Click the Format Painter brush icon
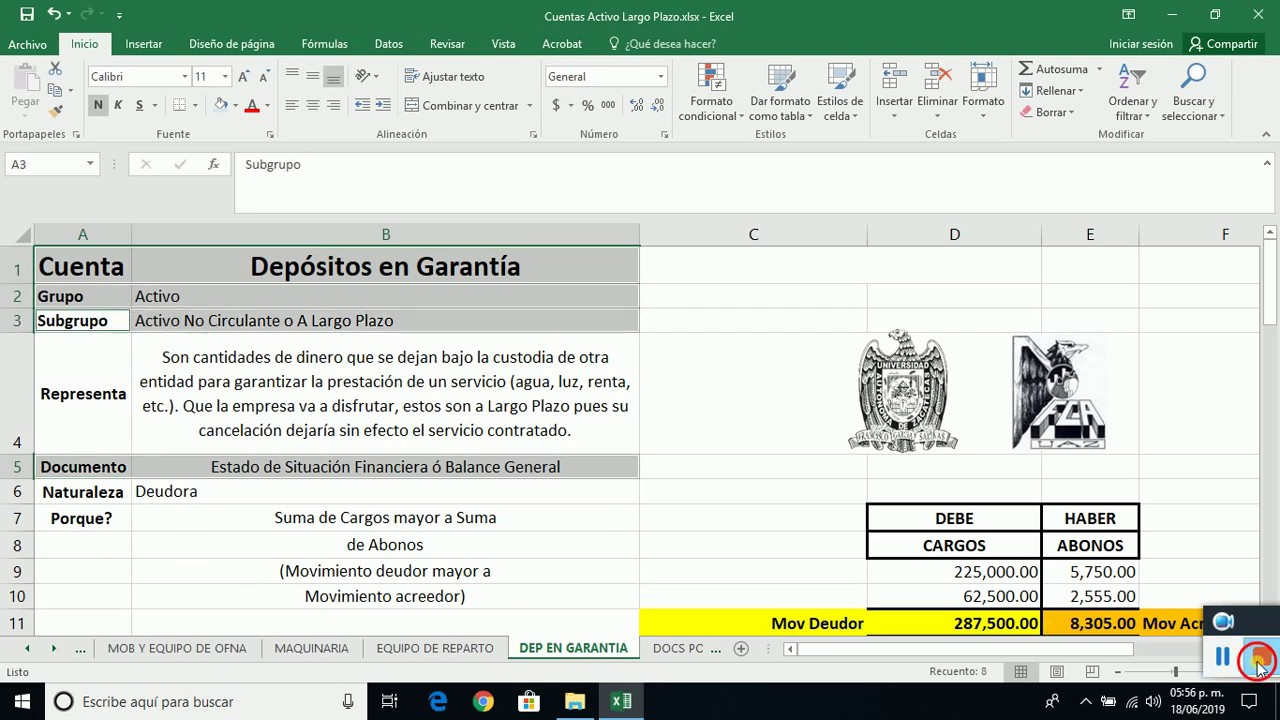 tap(55, 111)
